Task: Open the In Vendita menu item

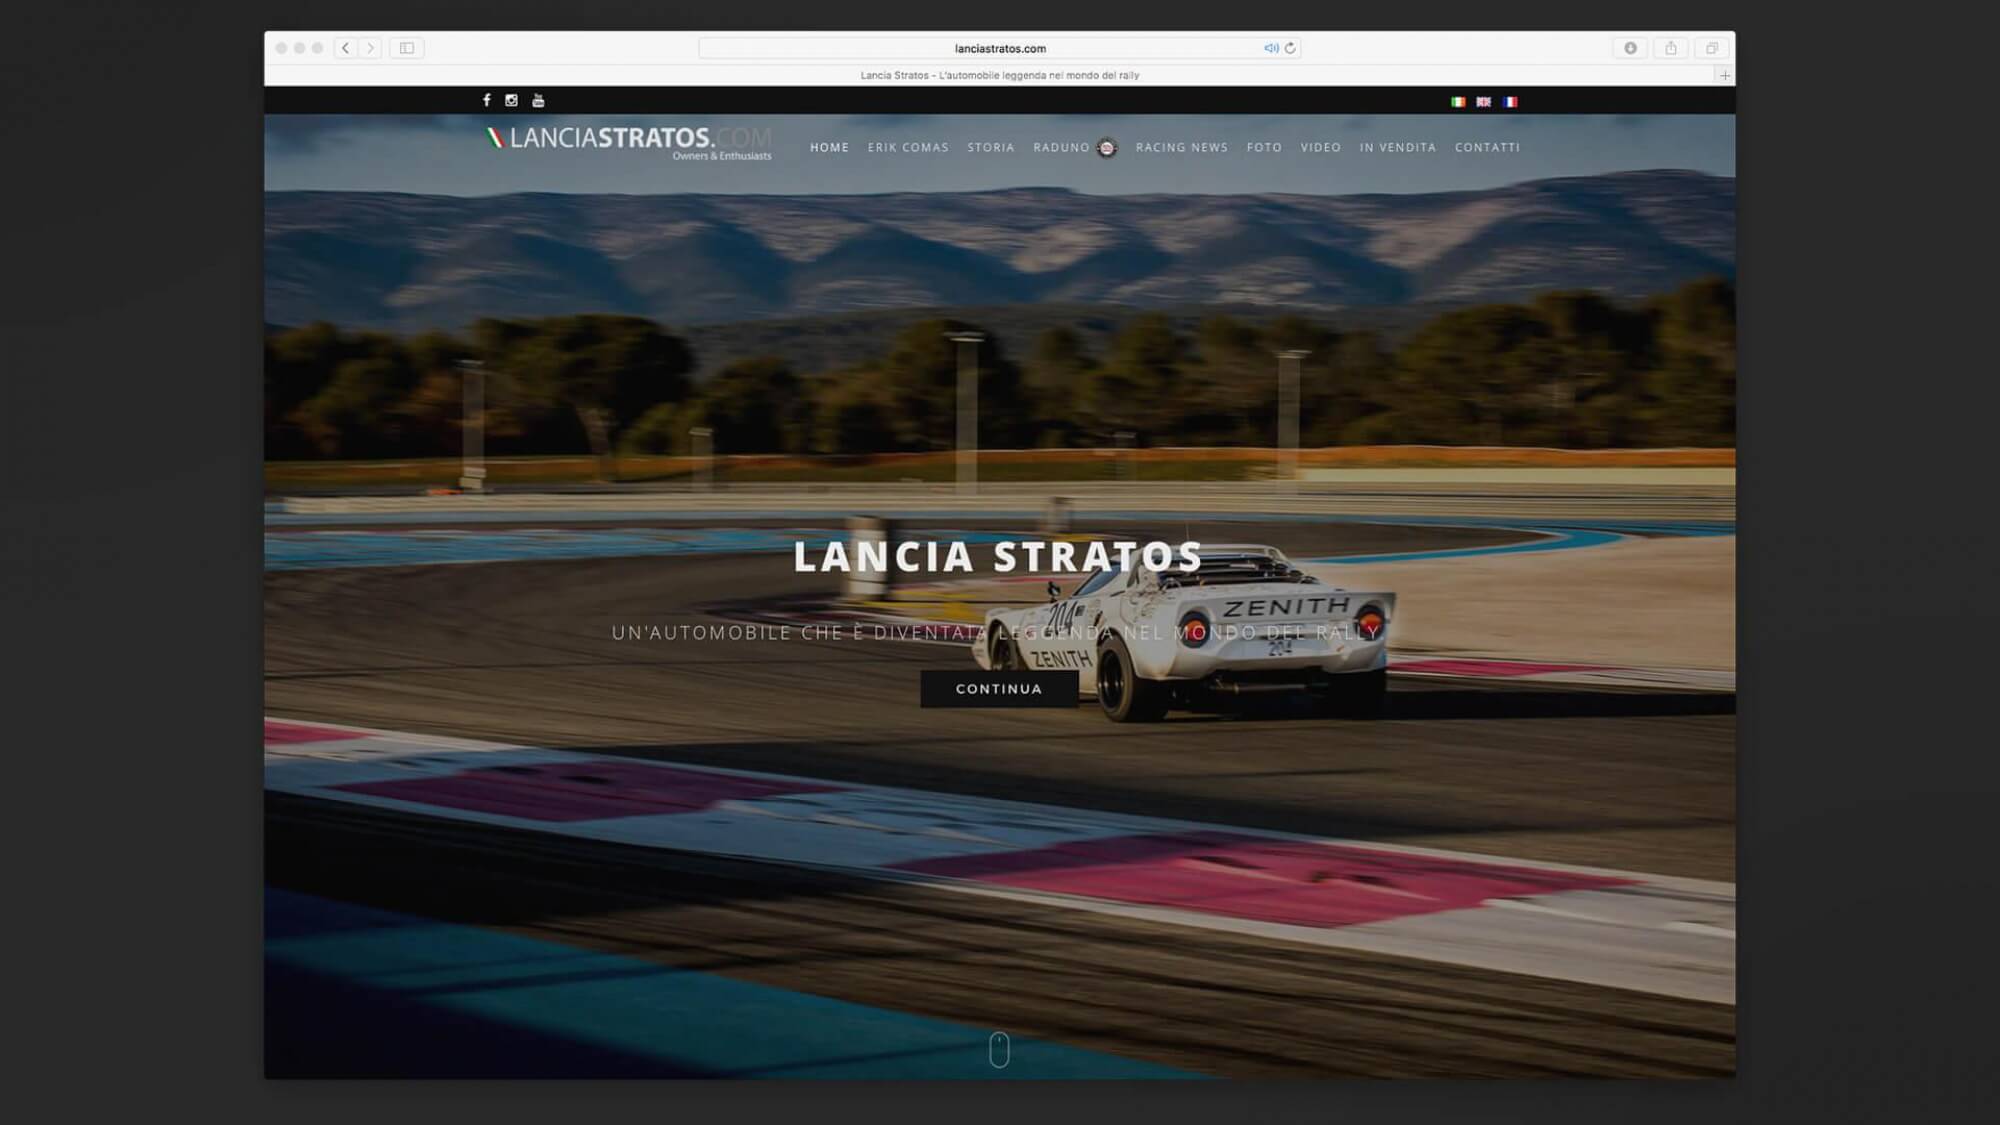Action: [x=1398, y=147]
